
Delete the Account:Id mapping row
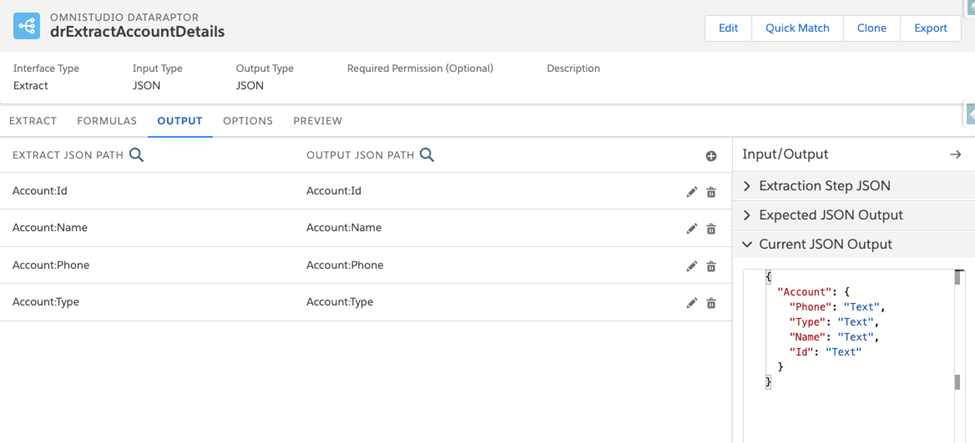tap(711, 192)
